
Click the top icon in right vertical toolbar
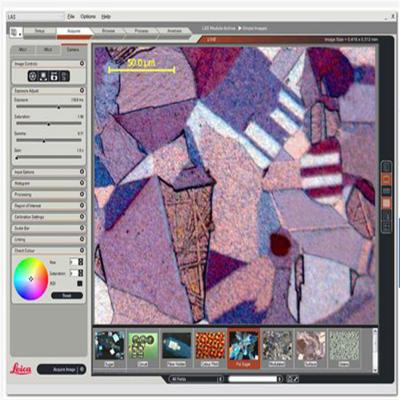387,166
